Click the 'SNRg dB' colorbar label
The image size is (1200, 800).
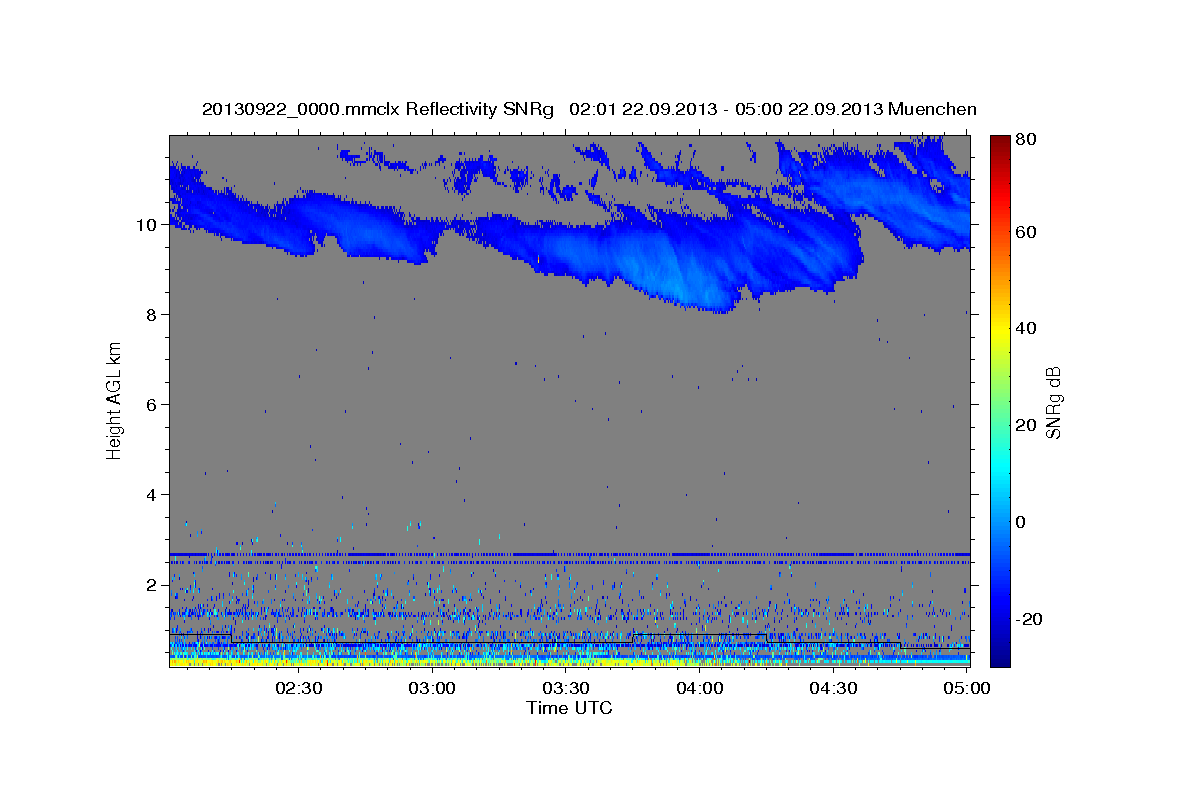click(1053, 402)
